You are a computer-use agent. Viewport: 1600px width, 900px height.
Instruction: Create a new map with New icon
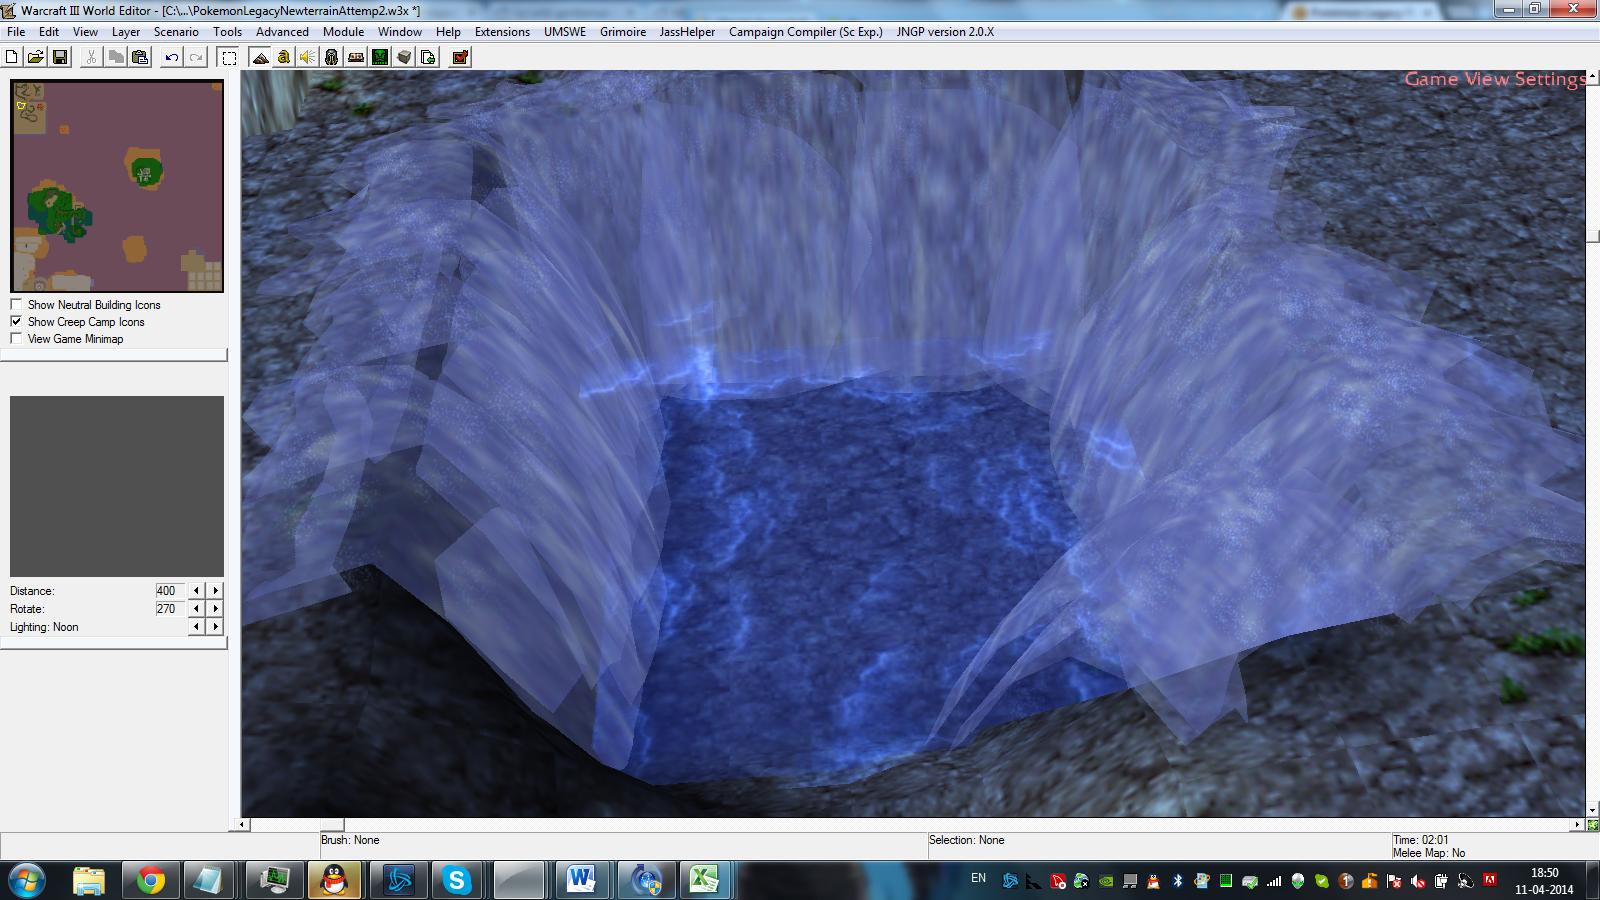point(12,58)
